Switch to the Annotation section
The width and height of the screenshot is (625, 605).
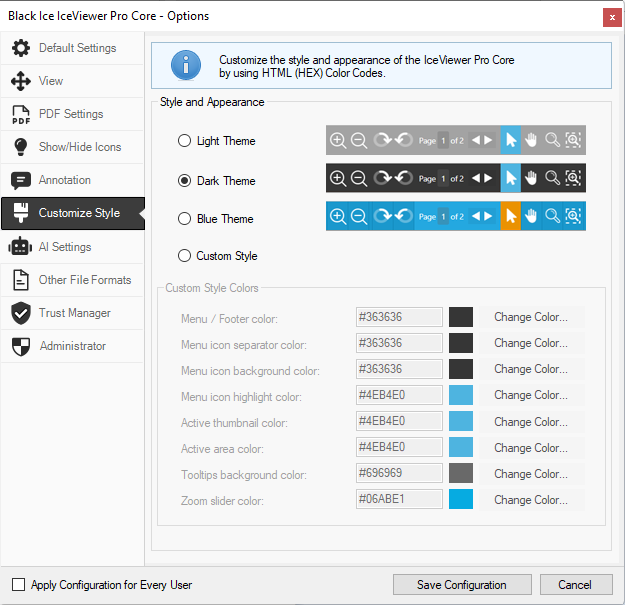pos(72,181)
